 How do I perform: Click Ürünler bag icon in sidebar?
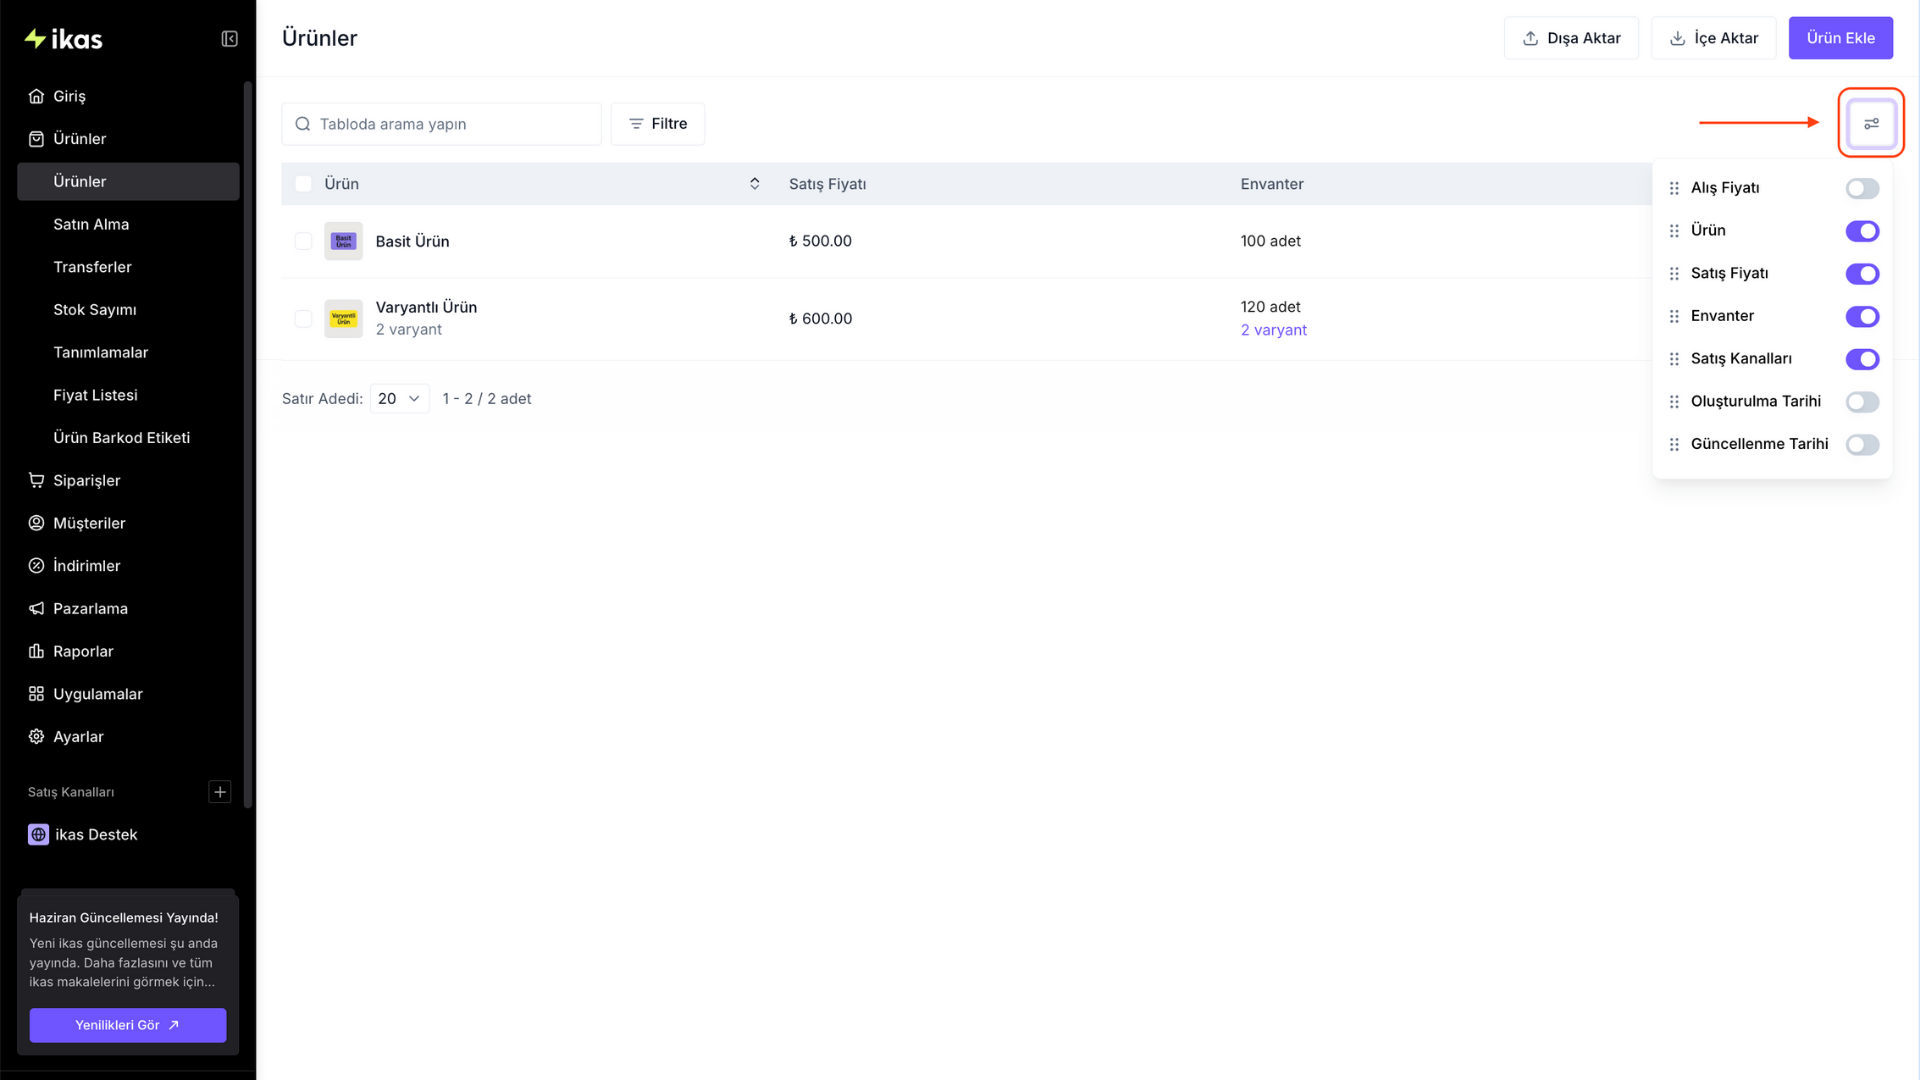point(36,139)
